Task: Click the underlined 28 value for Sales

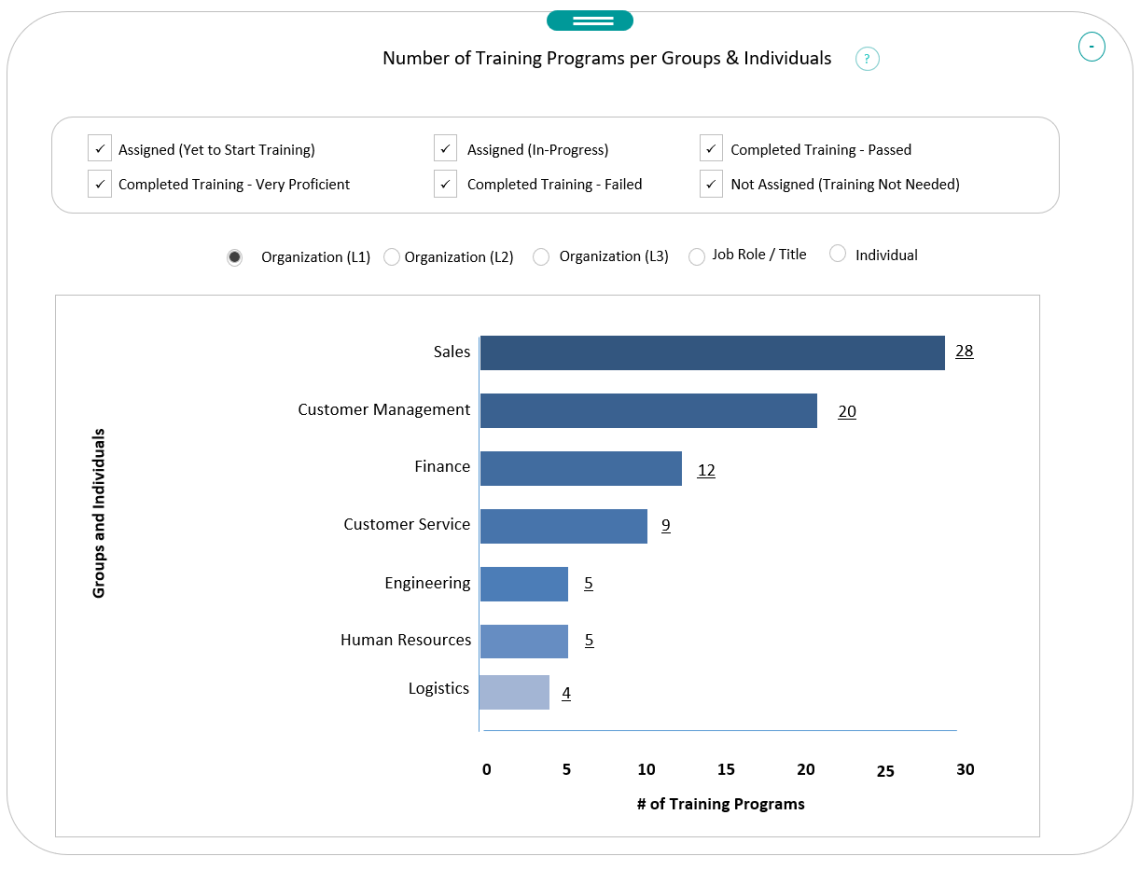Action: point(964,351)
